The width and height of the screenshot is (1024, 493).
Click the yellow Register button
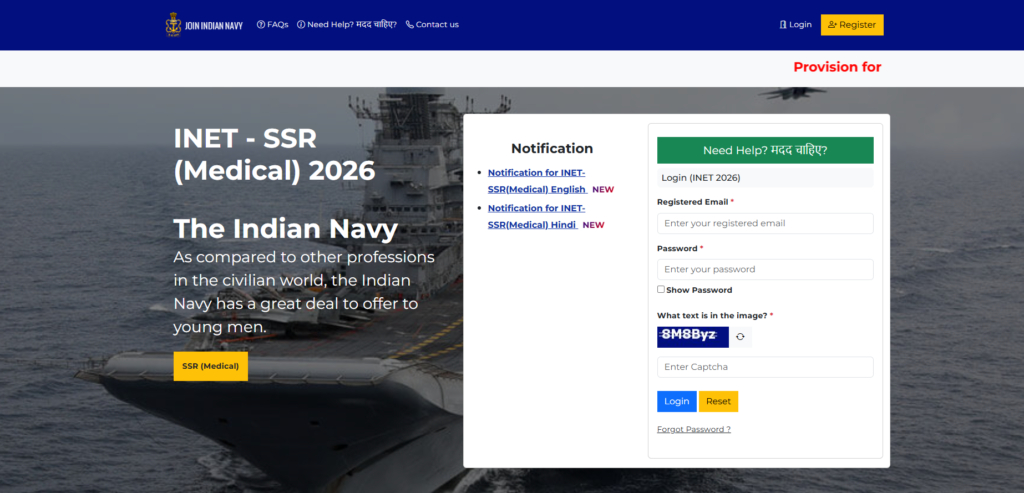[852, 25]
